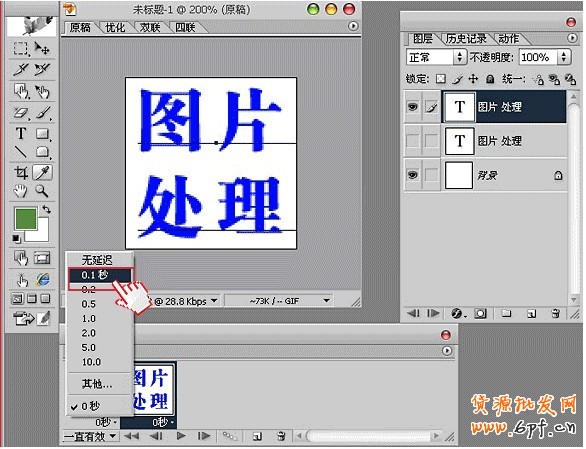Select the Hand tool
This screenshot has height=449, width=586.
(x=21, y=191)
